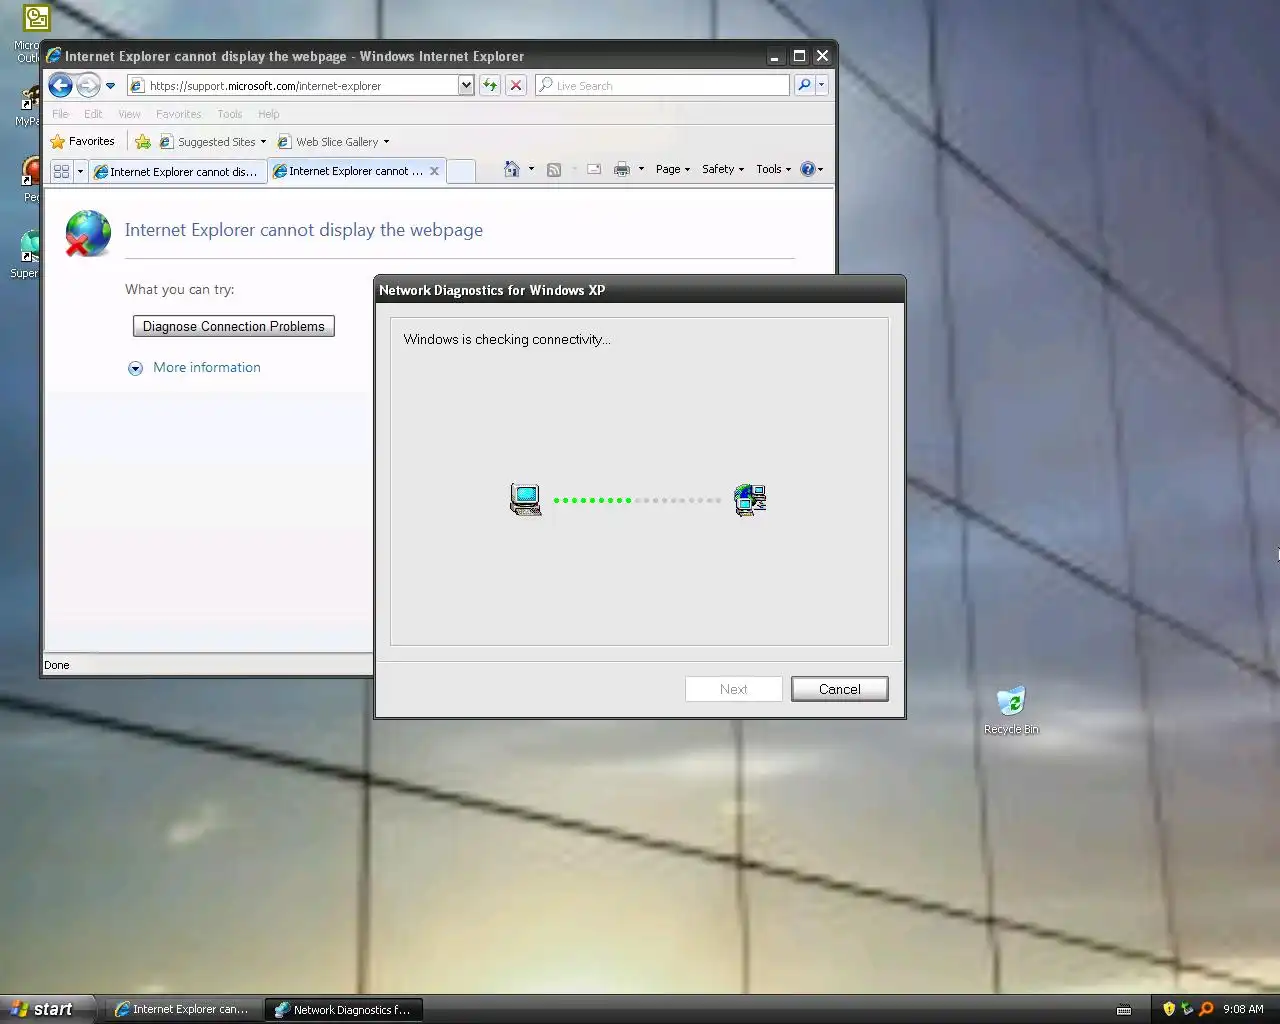Click the search magnifier button
The image size is (1280, 1024).
coord(804,86)
